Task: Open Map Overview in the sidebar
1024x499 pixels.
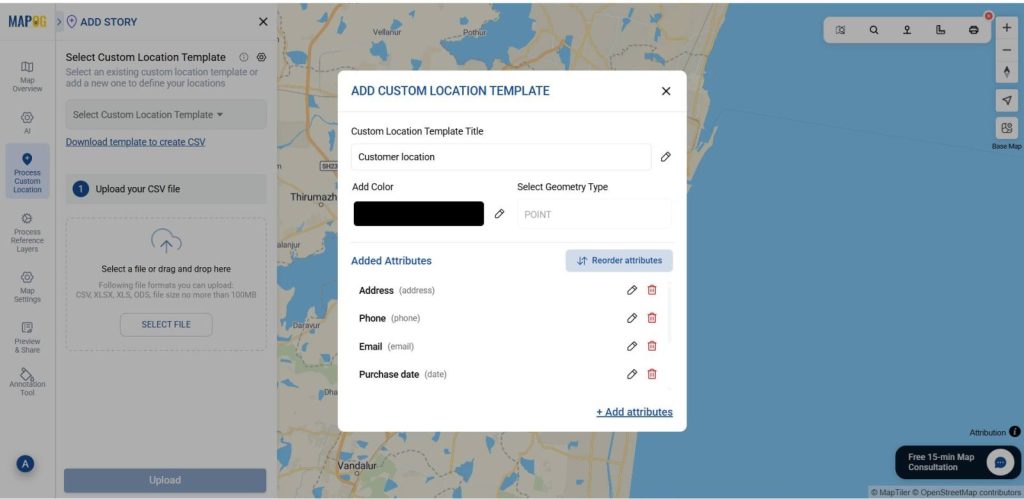Action: click(x=27, y=76)
